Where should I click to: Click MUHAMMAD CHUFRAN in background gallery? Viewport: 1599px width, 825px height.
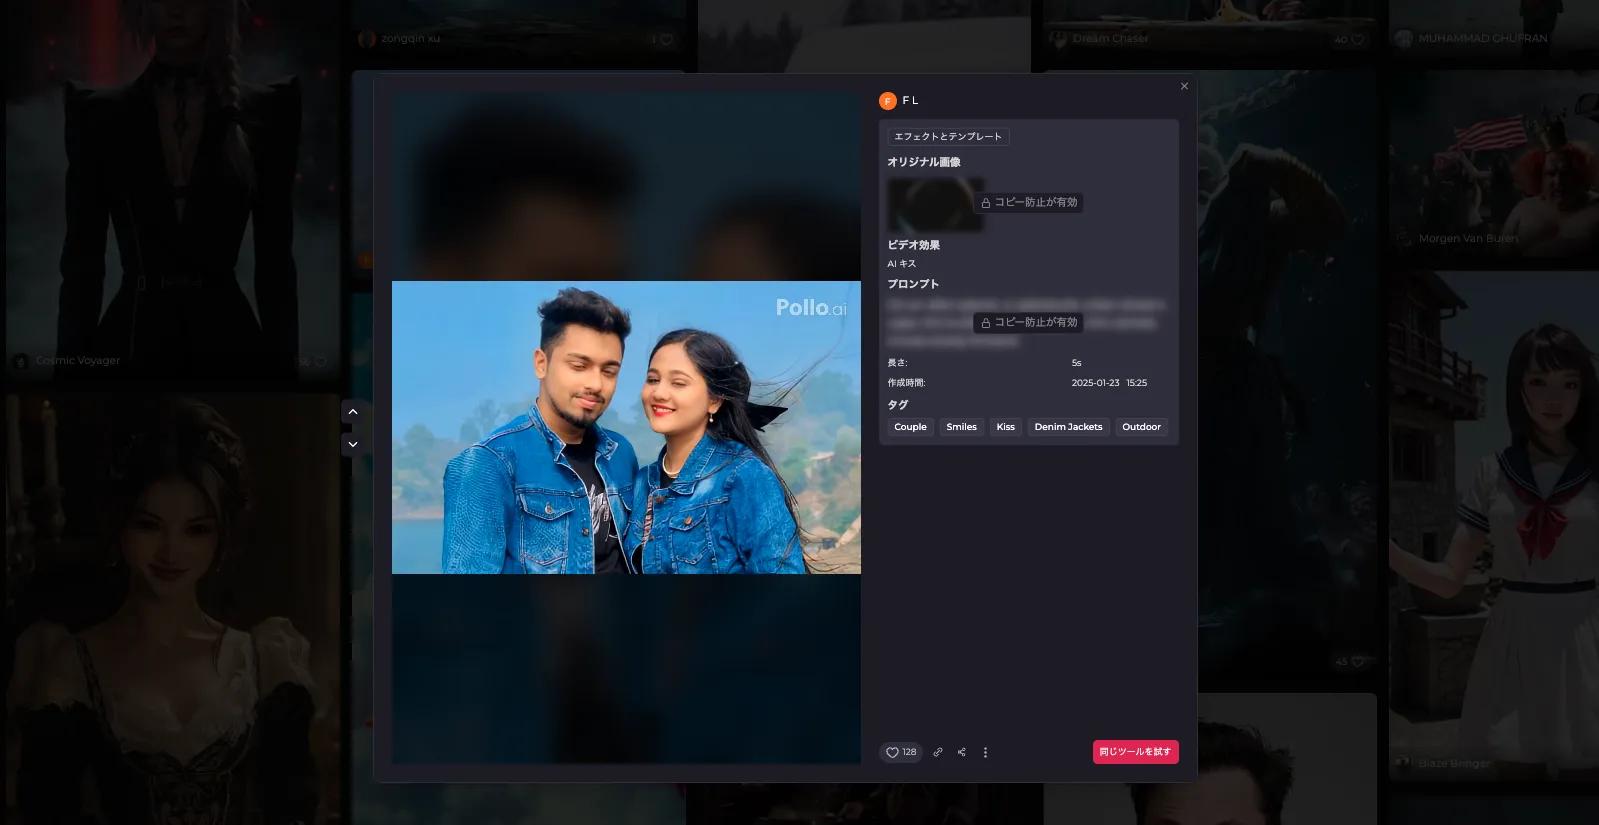tap(1483, 38)
